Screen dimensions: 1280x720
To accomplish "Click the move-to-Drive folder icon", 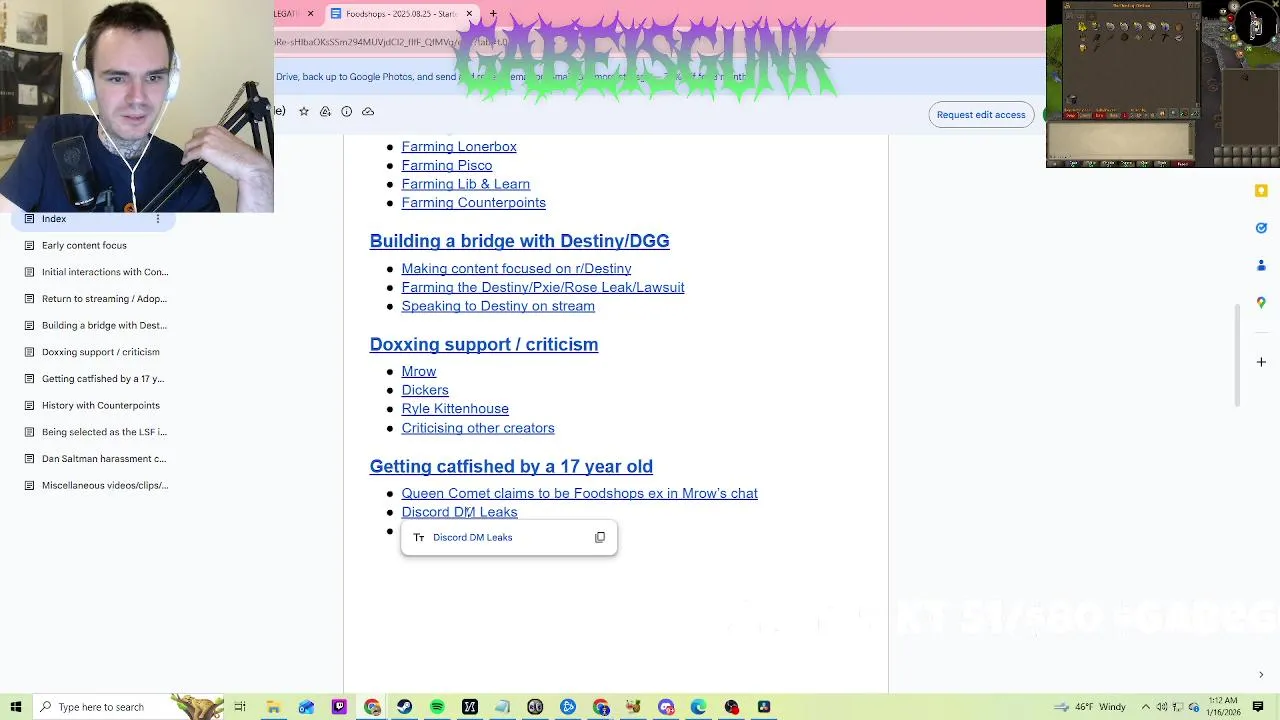I will pos(325,111).
